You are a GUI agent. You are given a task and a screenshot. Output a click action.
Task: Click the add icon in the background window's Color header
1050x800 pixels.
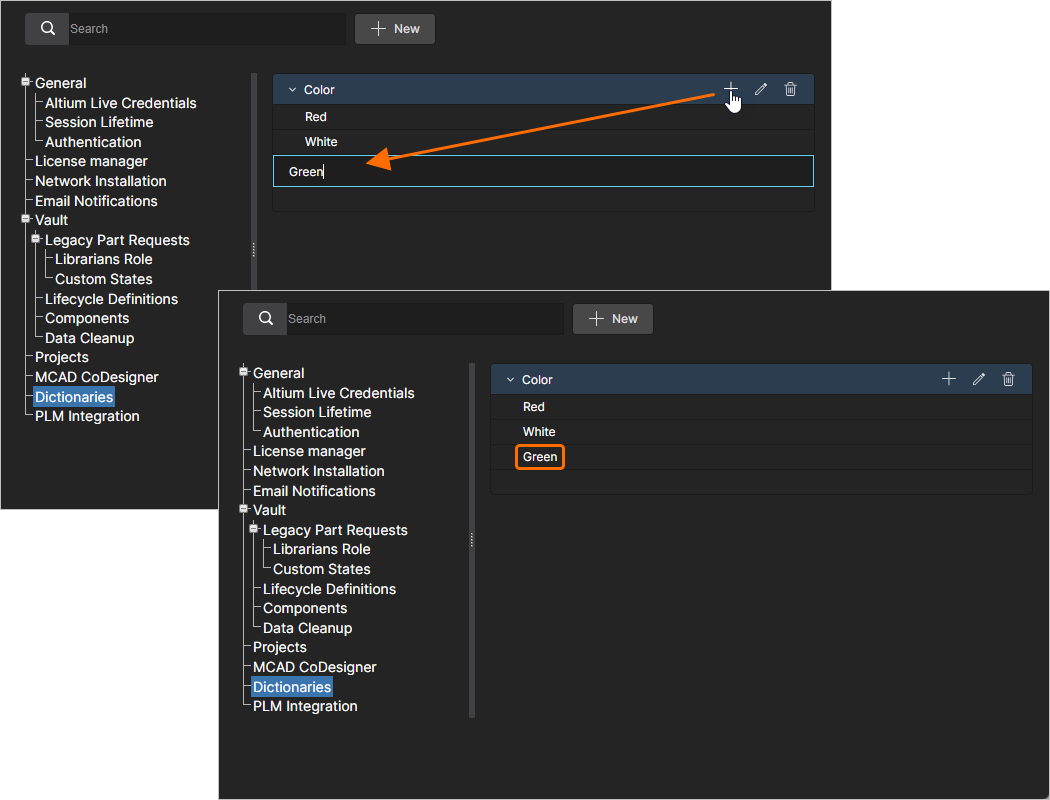coord(730,89)
